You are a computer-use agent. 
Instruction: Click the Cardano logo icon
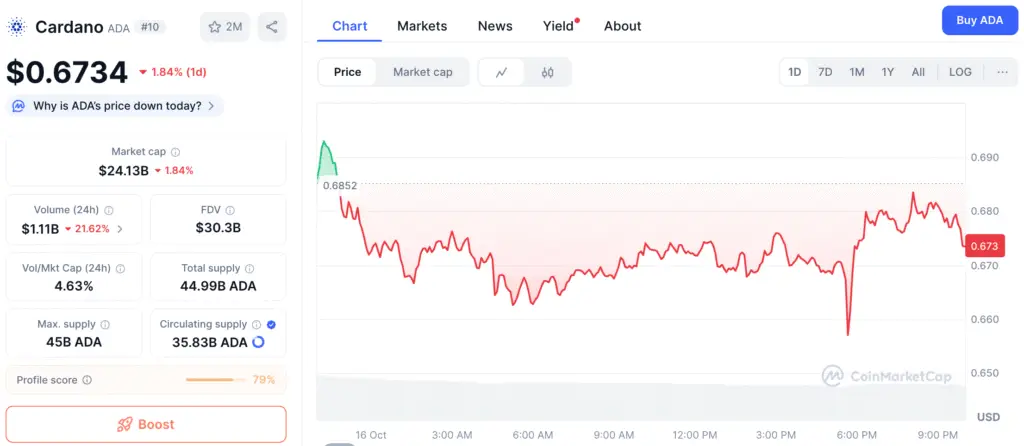click(17, 27)
